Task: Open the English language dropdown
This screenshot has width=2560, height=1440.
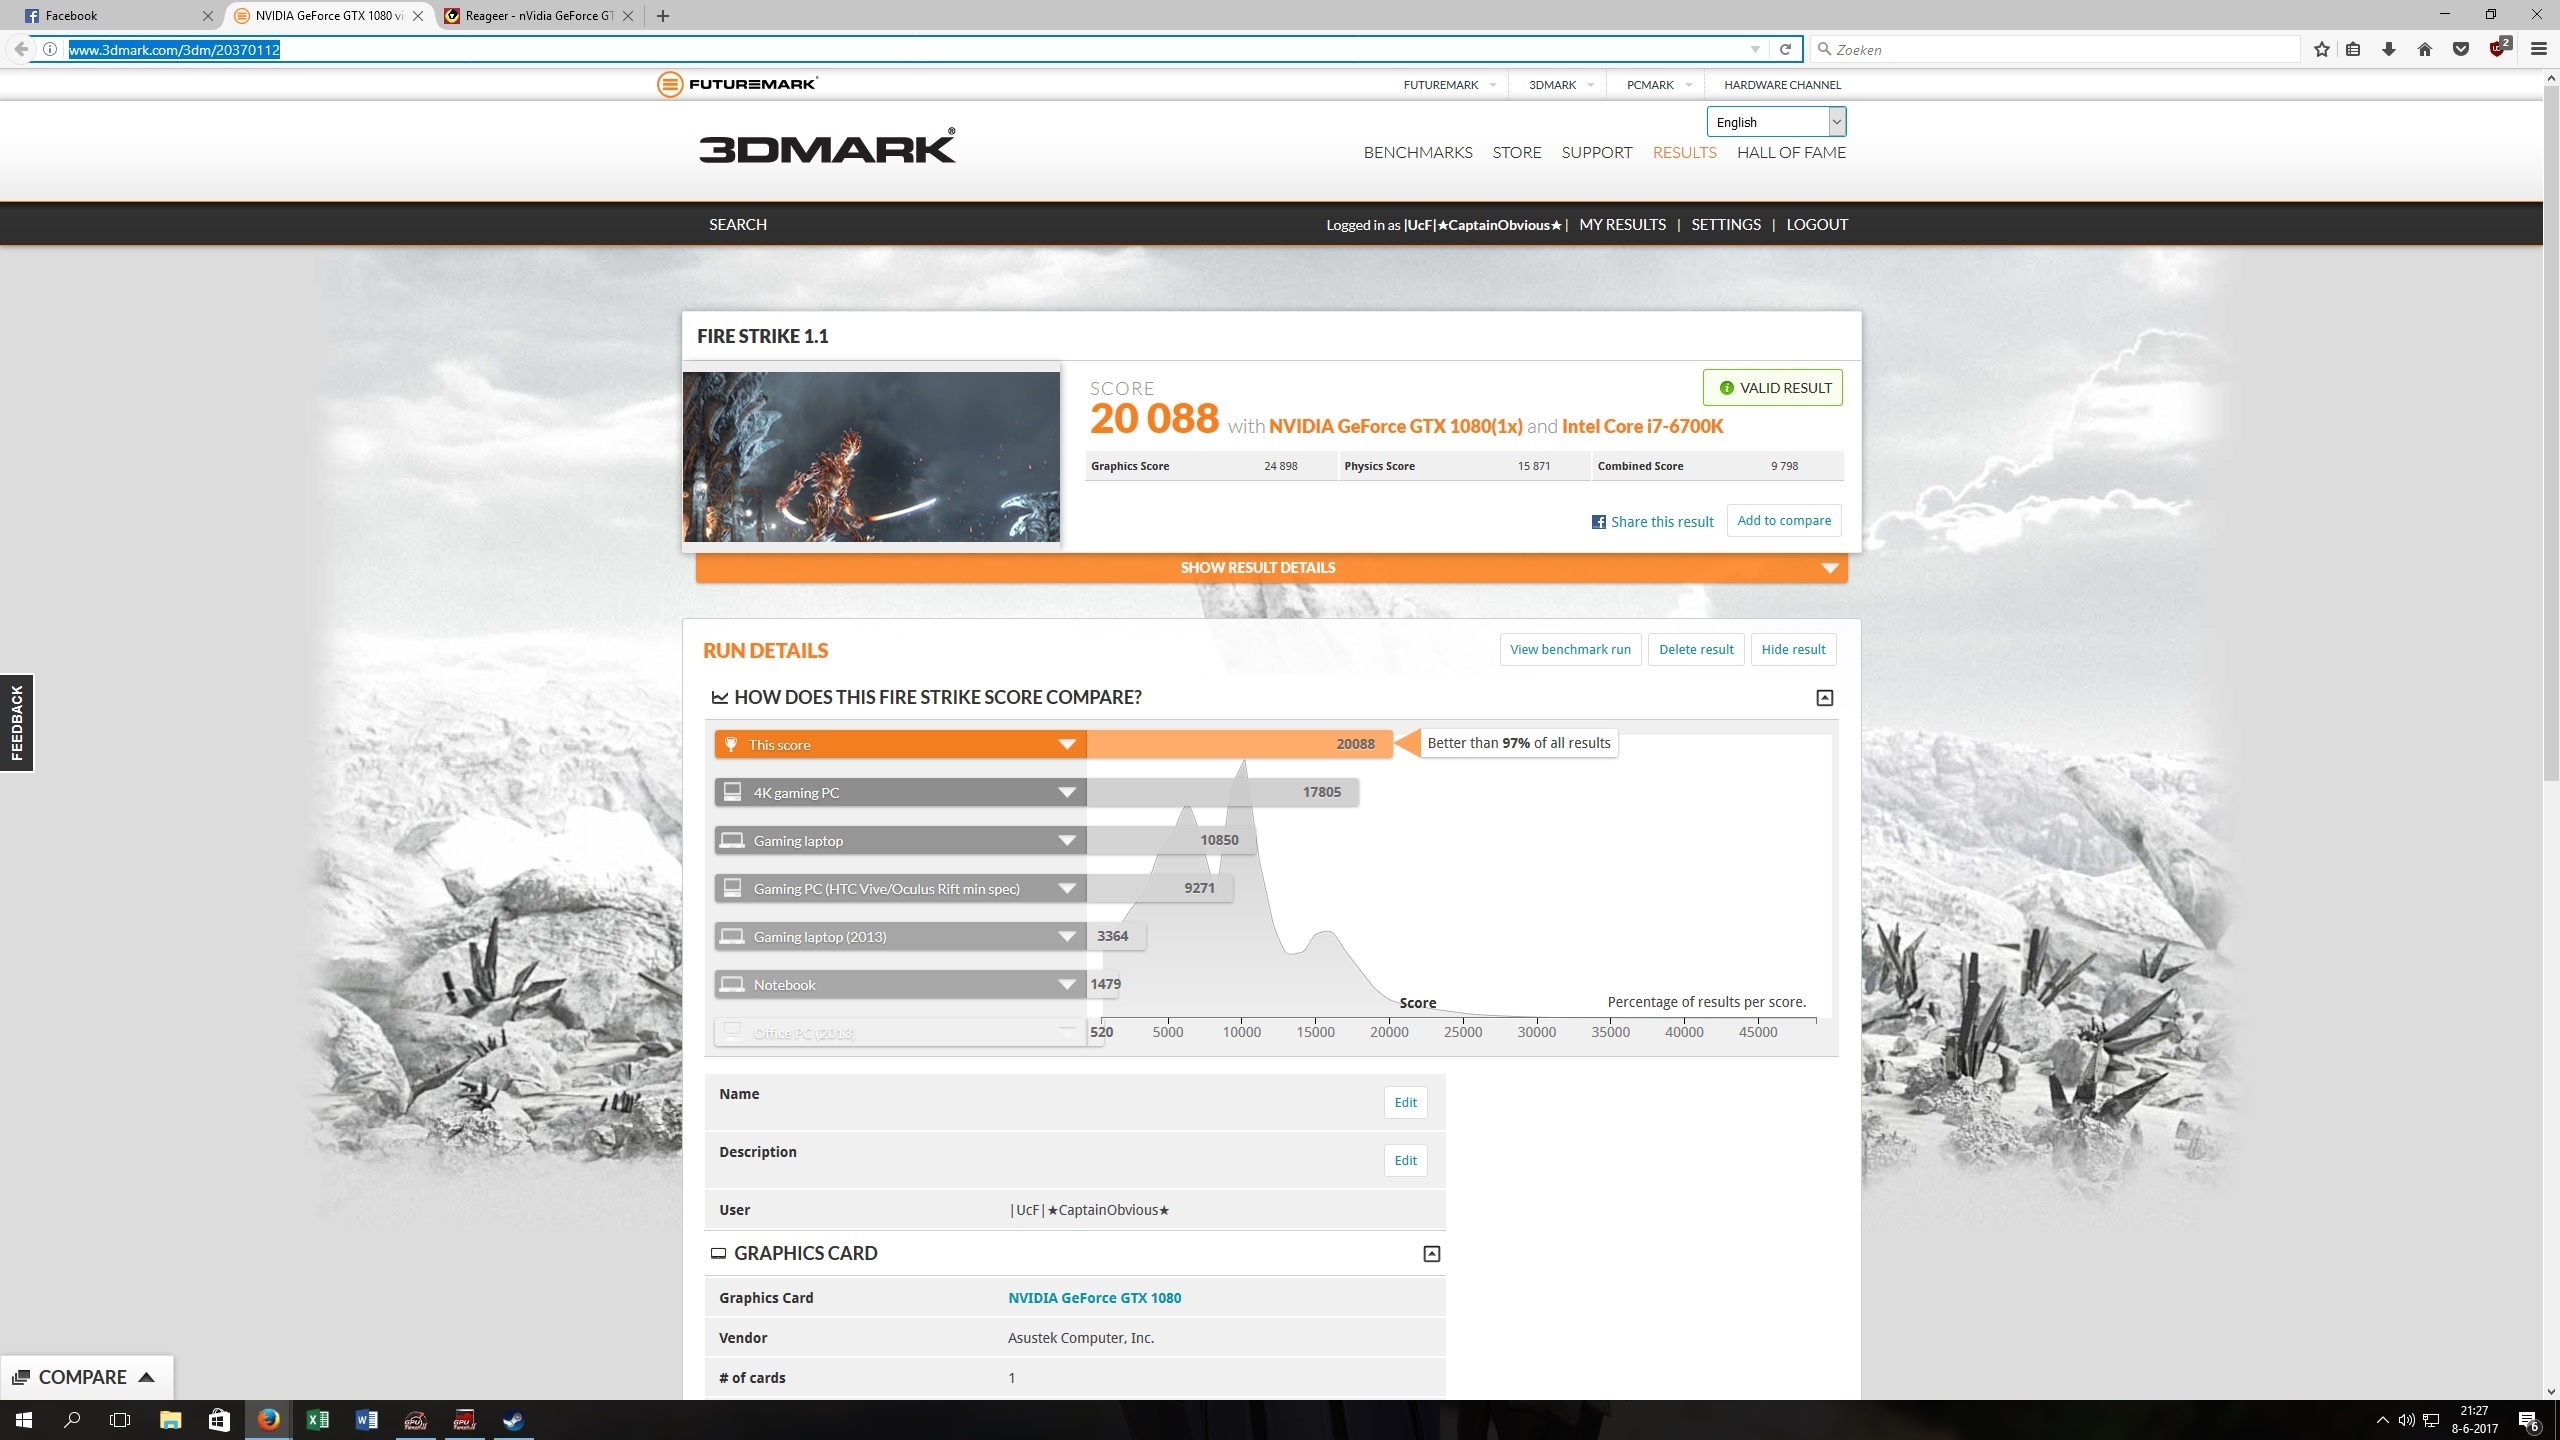Action: [1775, 122]
